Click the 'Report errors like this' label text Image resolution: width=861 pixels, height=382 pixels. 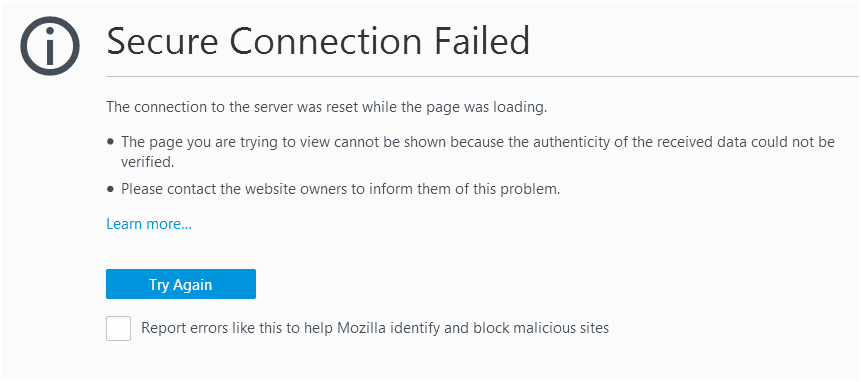[x=375, y=328]
